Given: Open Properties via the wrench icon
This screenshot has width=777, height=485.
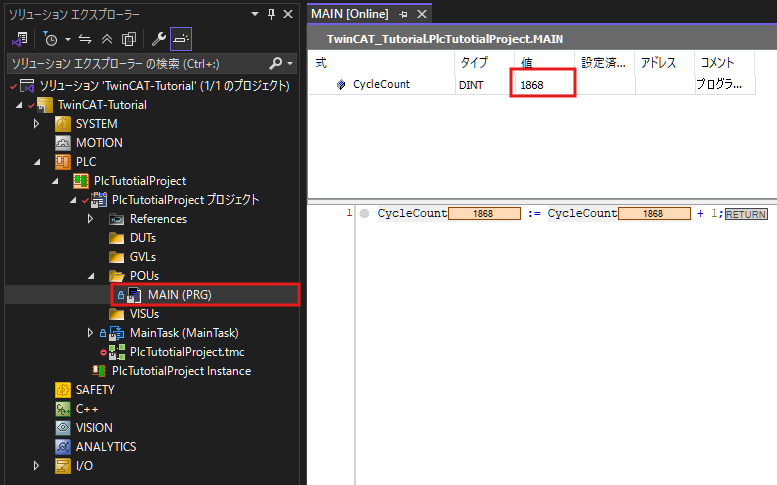Looking at the screenshot, I should pyautogui.click(x=158, y=39).
